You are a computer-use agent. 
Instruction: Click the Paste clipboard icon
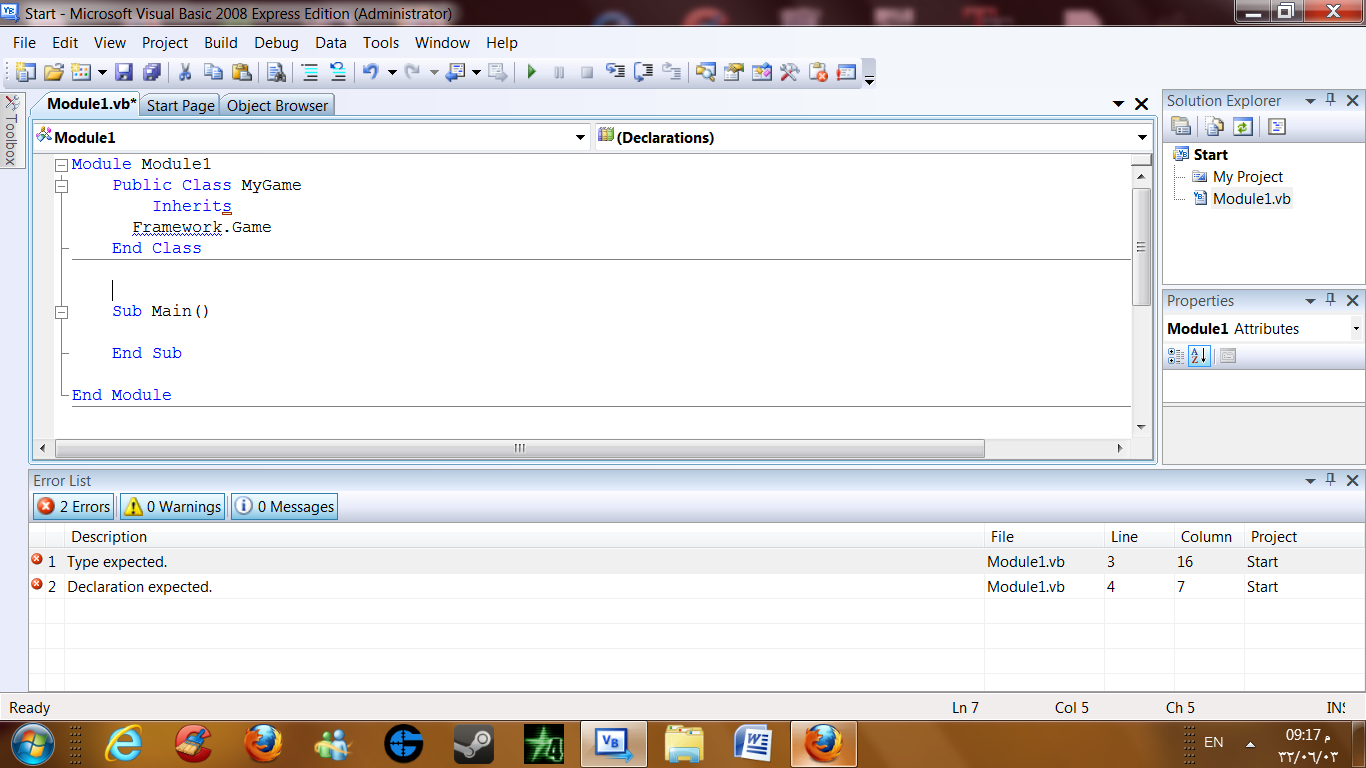(241, 72)
